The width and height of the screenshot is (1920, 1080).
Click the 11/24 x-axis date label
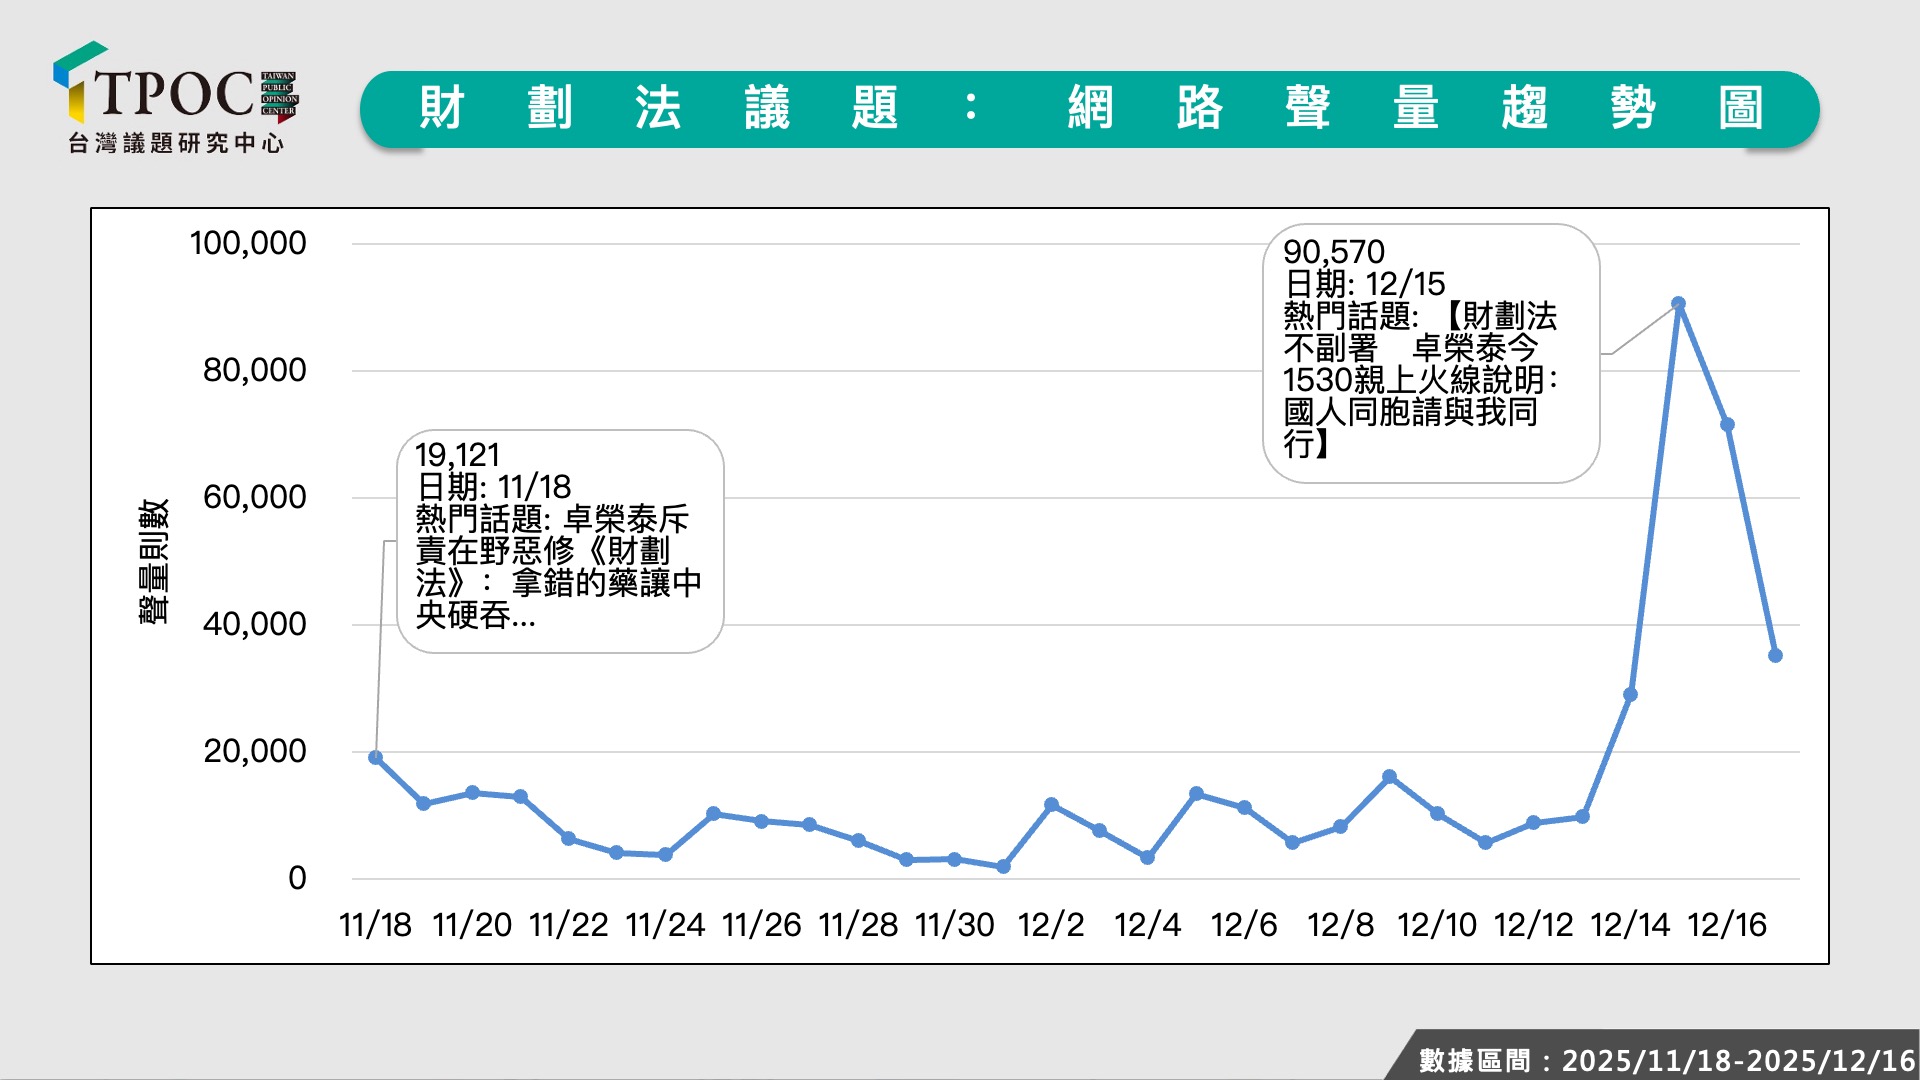[665, 925]
